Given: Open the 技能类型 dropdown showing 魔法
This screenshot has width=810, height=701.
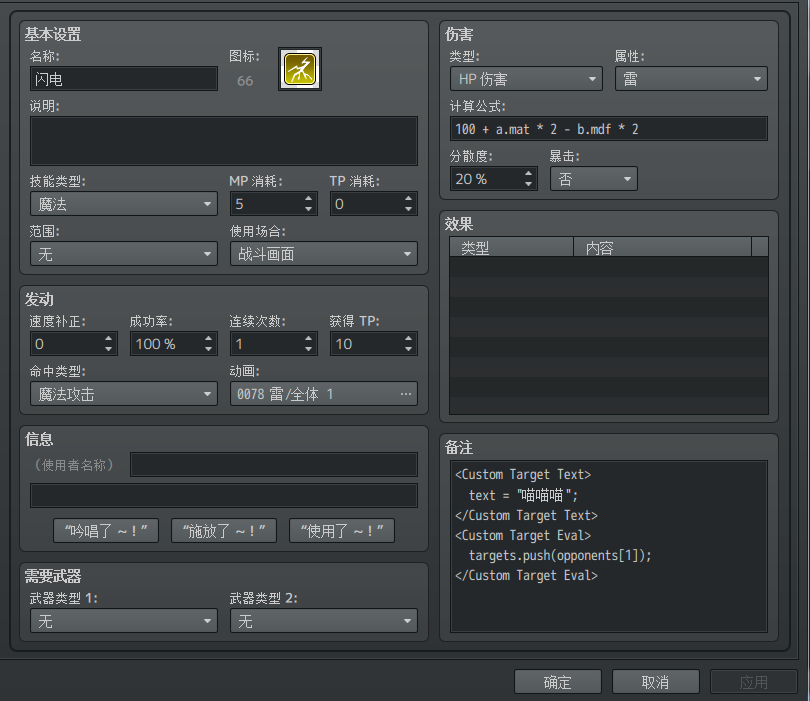Looking at the screenshot, I should pyautogui.click(x=124, y=204).
